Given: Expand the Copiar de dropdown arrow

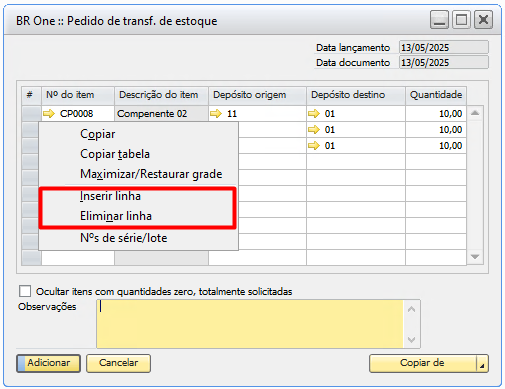Looking at the screenshot, I should [482, 363].
